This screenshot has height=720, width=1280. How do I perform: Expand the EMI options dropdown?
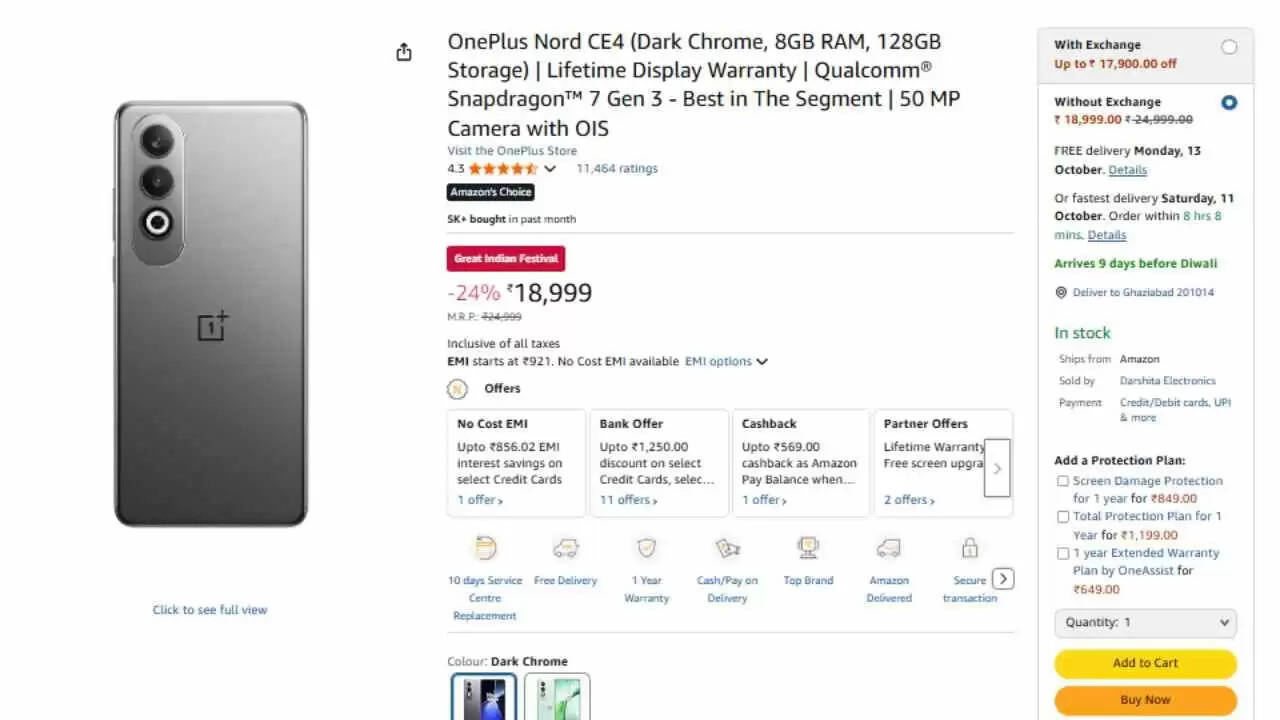point(726,361)
